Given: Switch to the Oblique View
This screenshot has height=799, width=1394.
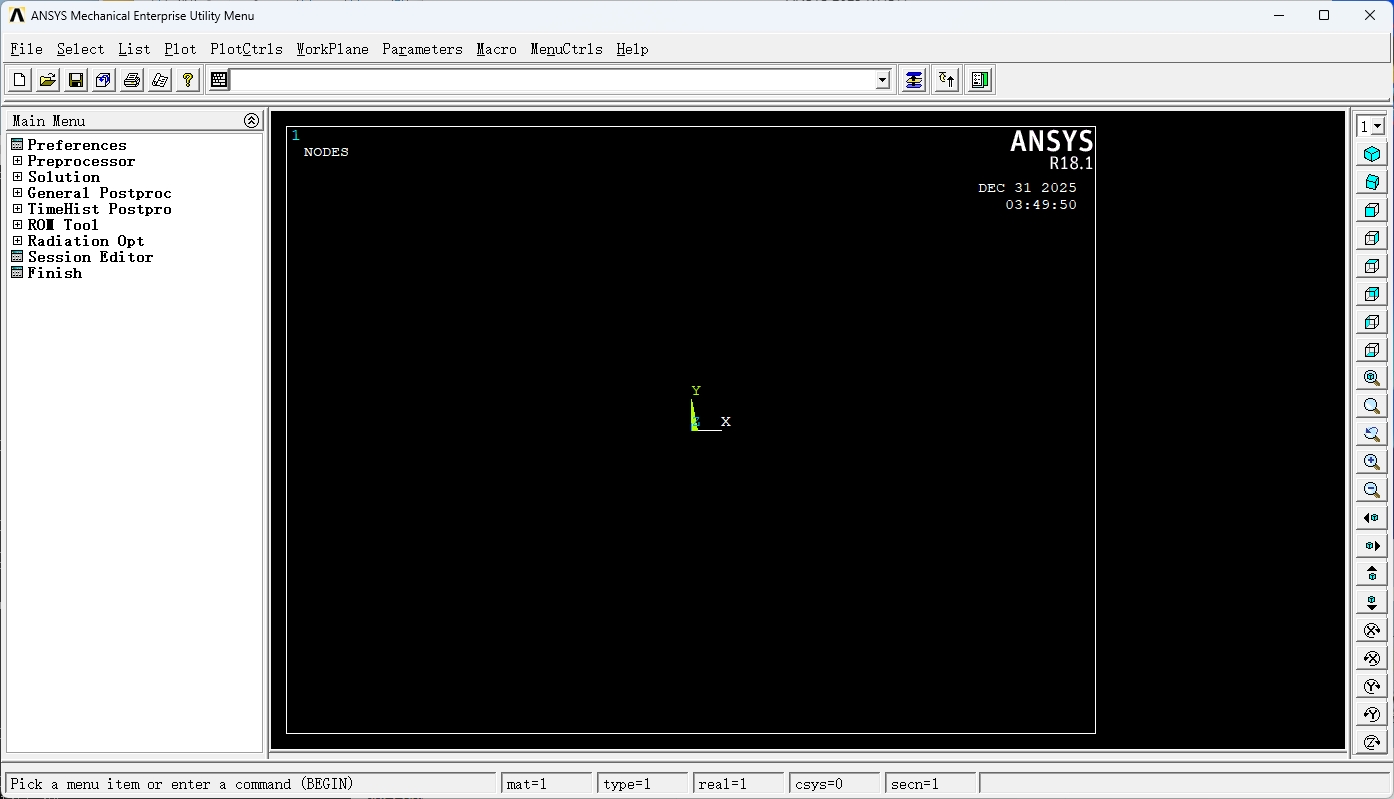Looking at the screenshot, I should click(x=1371, y=182).
